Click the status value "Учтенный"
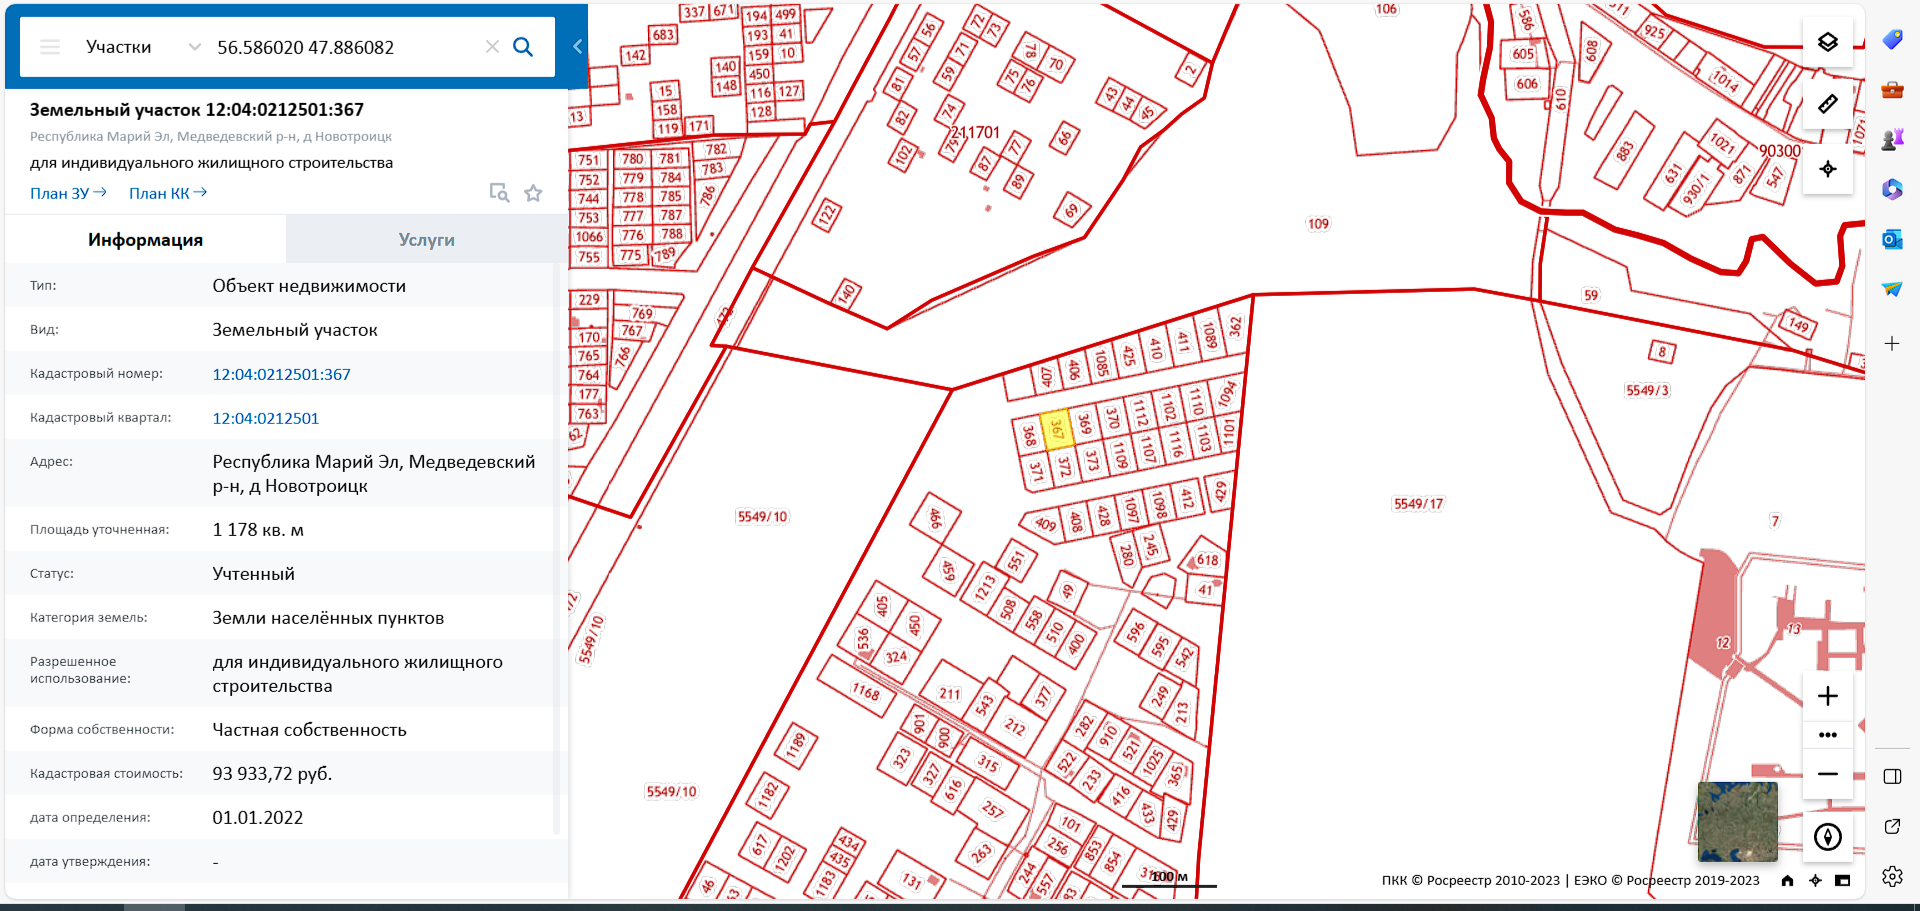Screen dimensions: 1920x911 (254, 574)
